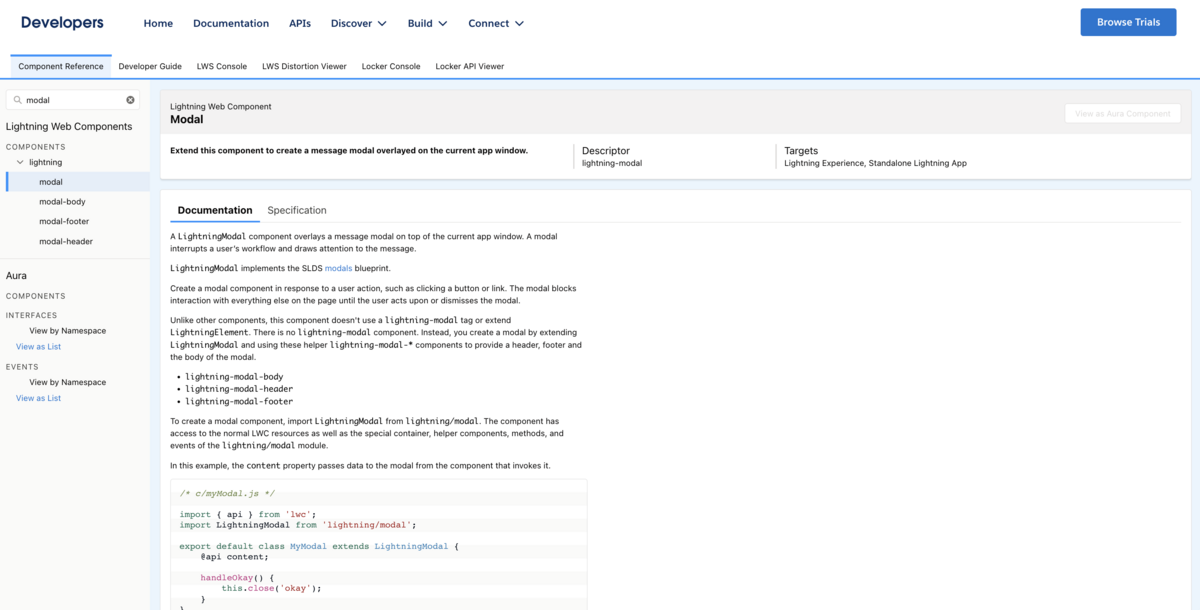This screenshot has width=1200, height=610.
Task: Click Home in the top navigation
Action: [x=158, y=23]
